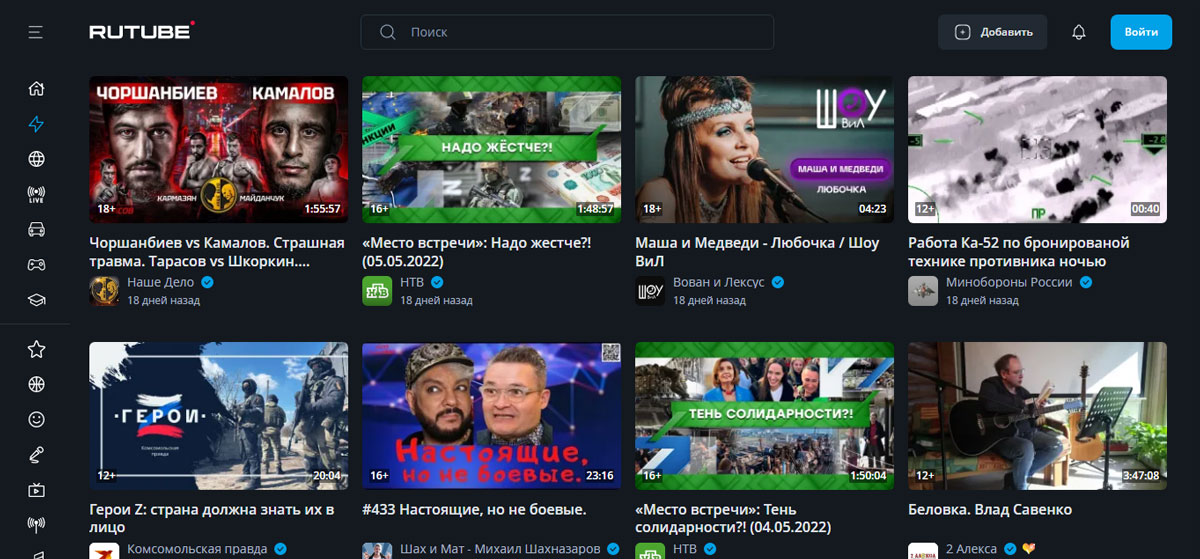The image size is (1200, 559).
Task: Open Герои video thumbnail
Action: point(218,416)
